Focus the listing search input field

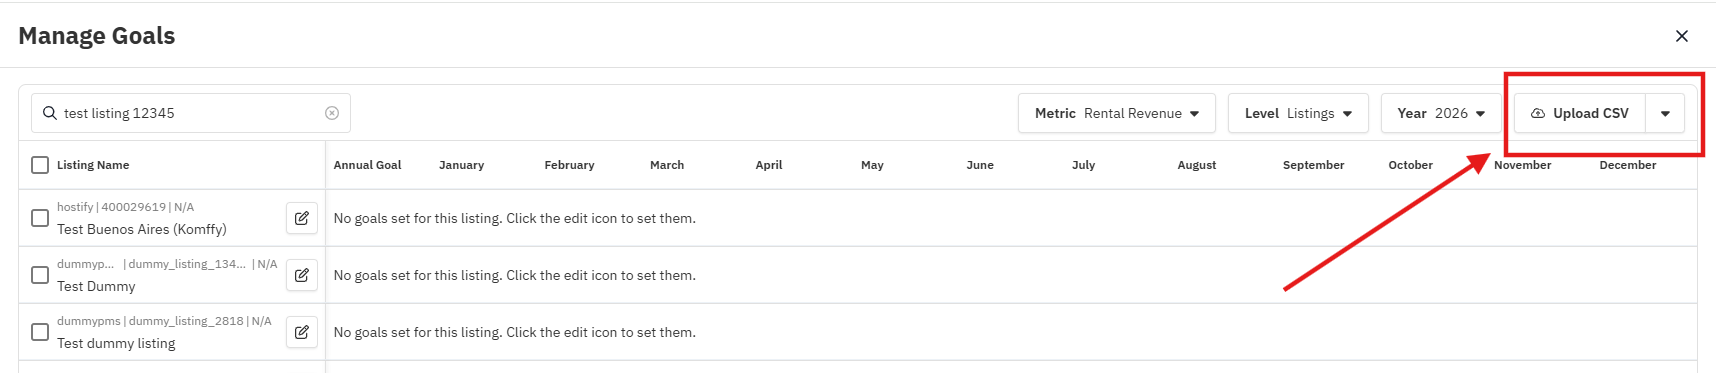coord(191,113)
